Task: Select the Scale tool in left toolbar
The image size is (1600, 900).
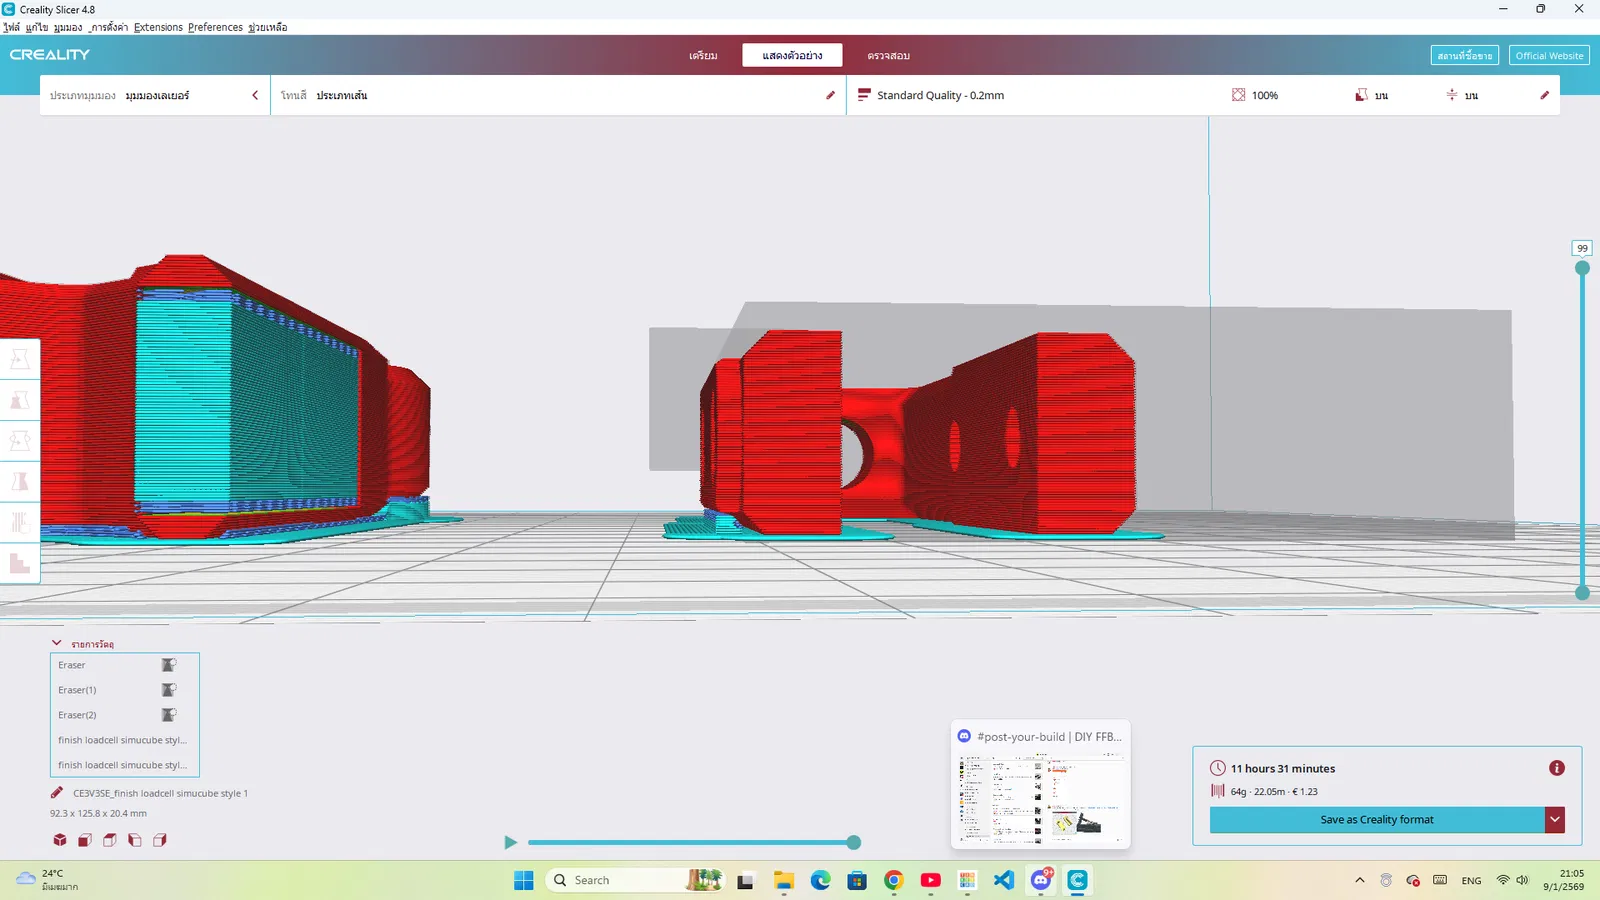Action: tap(19, 400)
